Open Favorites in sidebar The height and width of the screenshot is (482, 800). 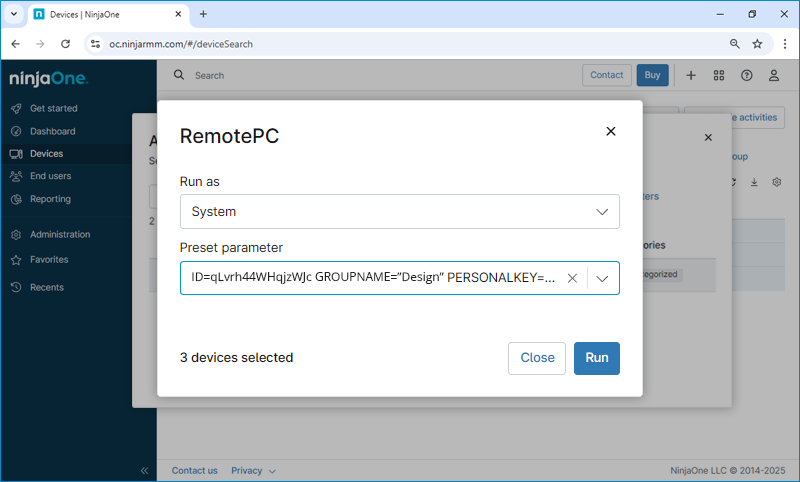(49, 260)
